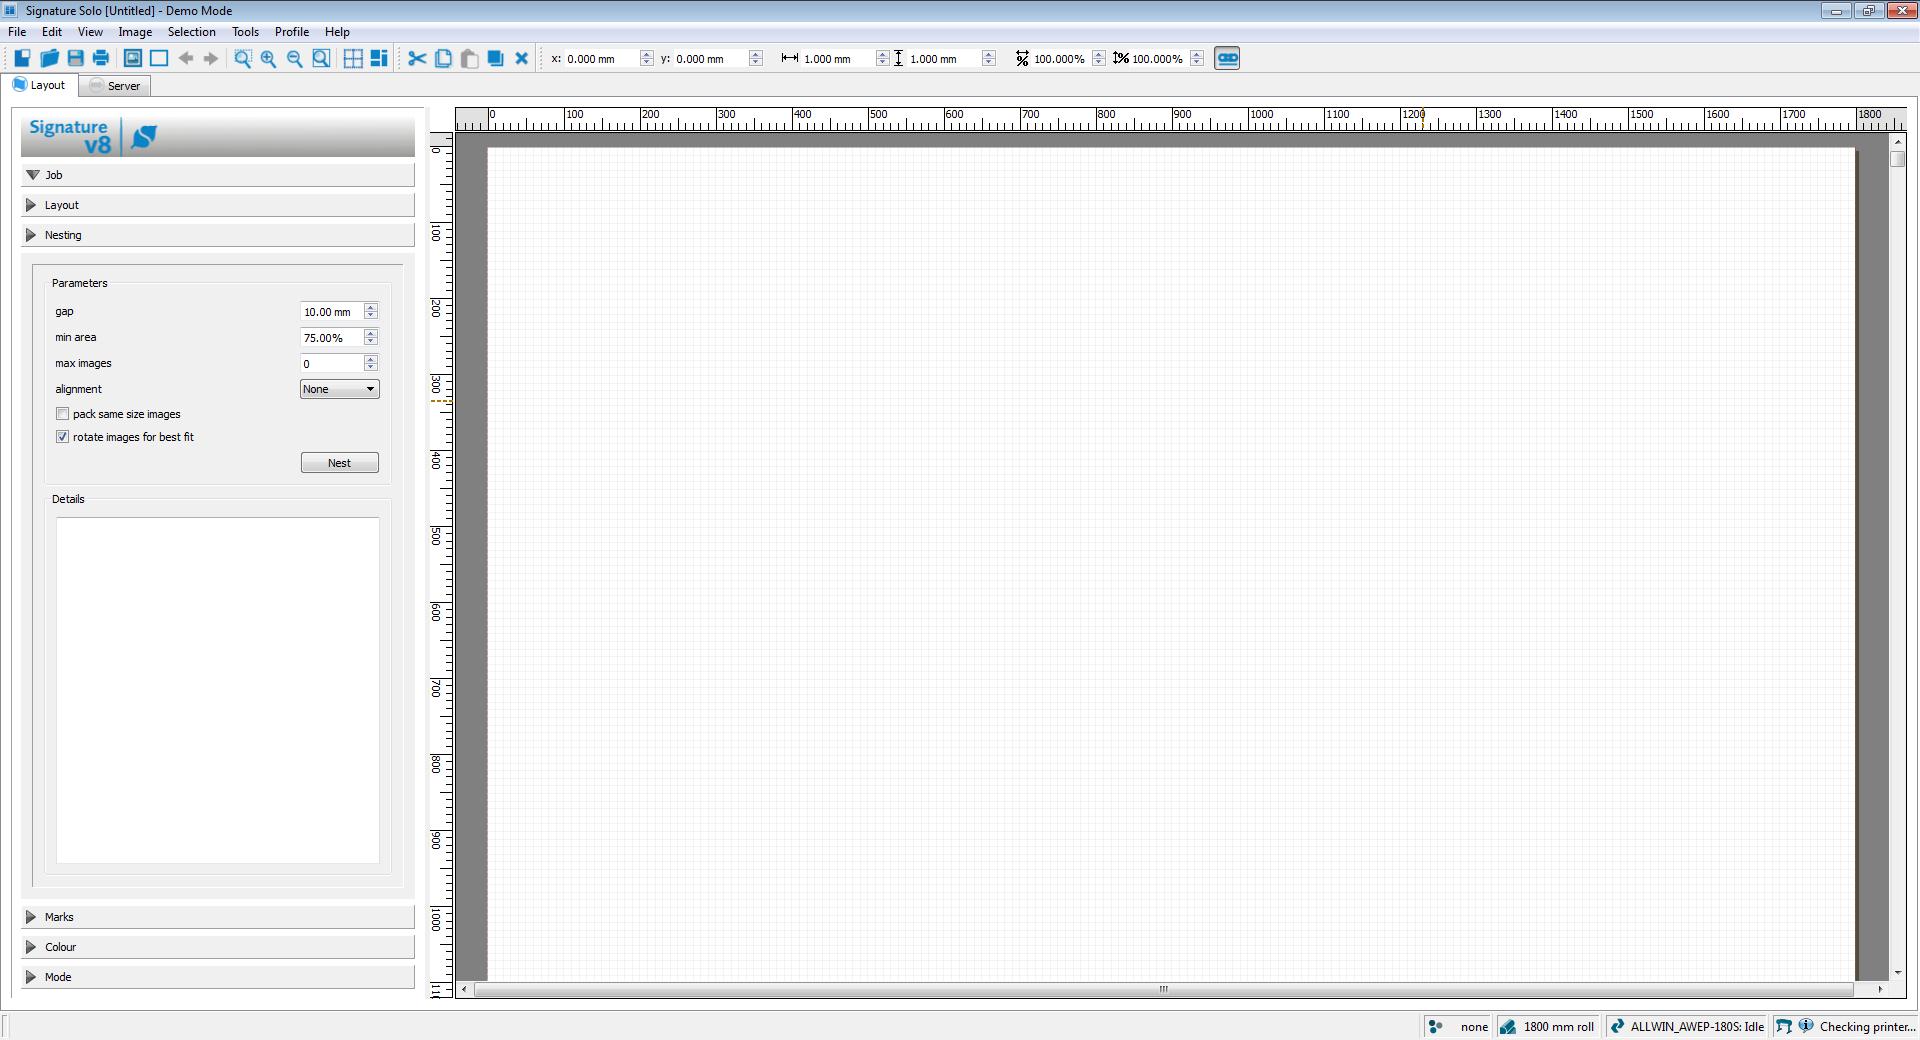This screenshot has width=1920, height=1040.
Task: Open the View menu
Action: pyautogui.click(x=90, y=32)
